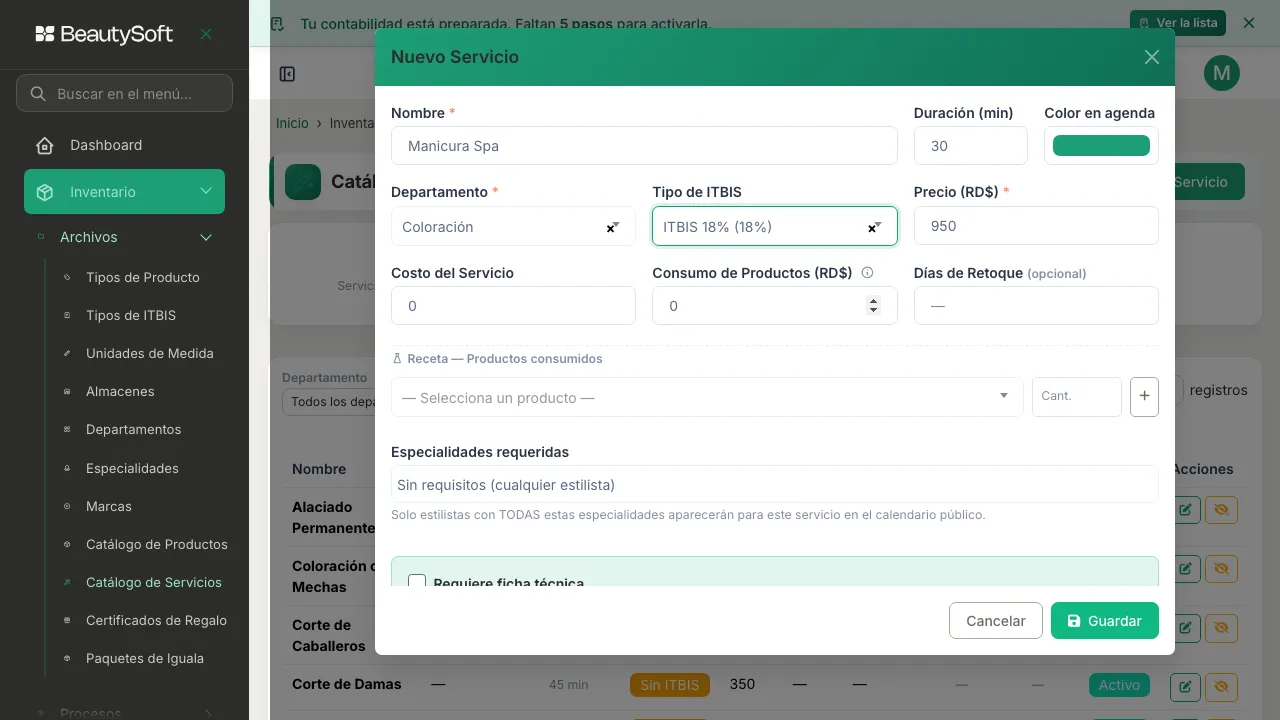
Task: Click the Guardar button
Action: point(1104,620)
